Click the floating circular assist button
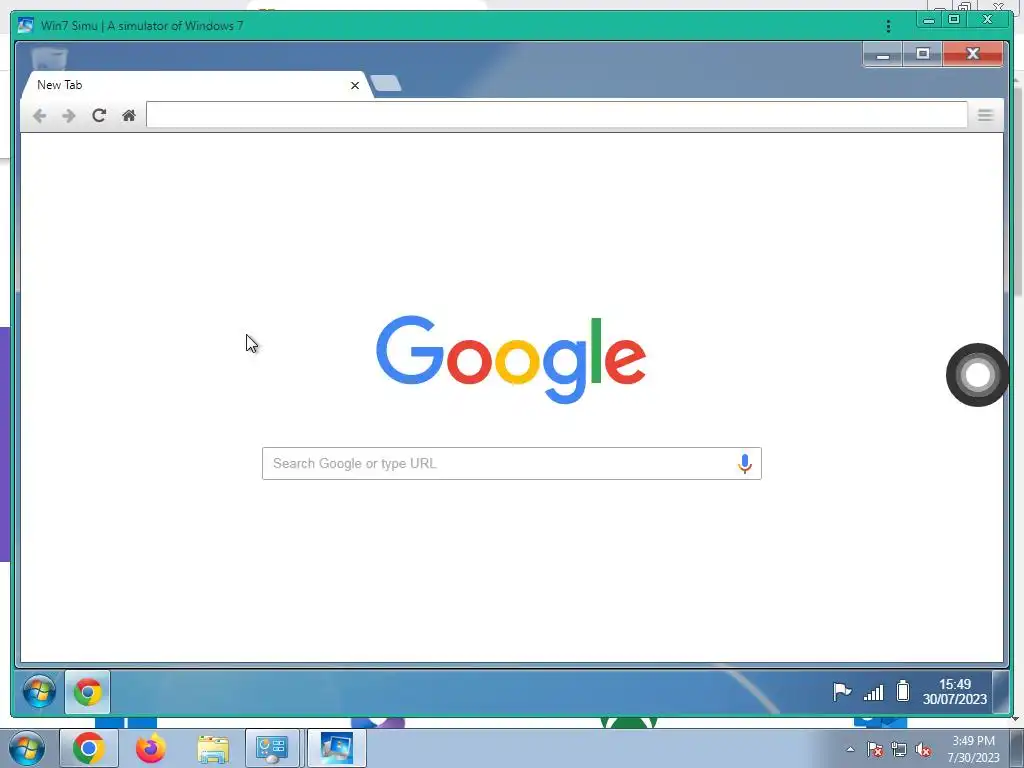This screenshot has width=1024, height=768. (978, 375)
